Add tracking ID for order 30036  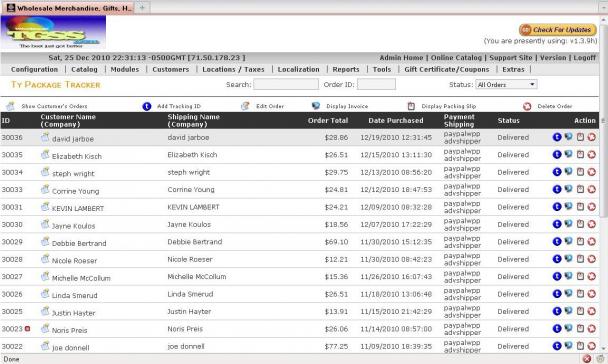click(x=557, y=137)
